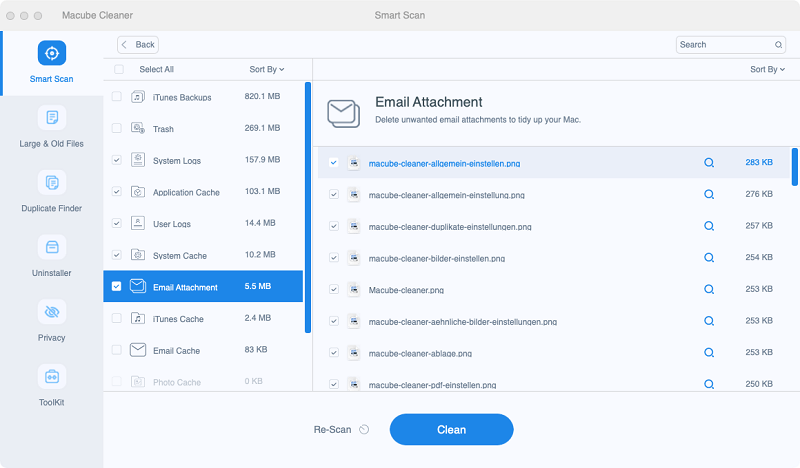800x468 pixels.
Task: Preview macube-cleaner-bilder-einstellen.png with magnifier icon
Action: 709,258
